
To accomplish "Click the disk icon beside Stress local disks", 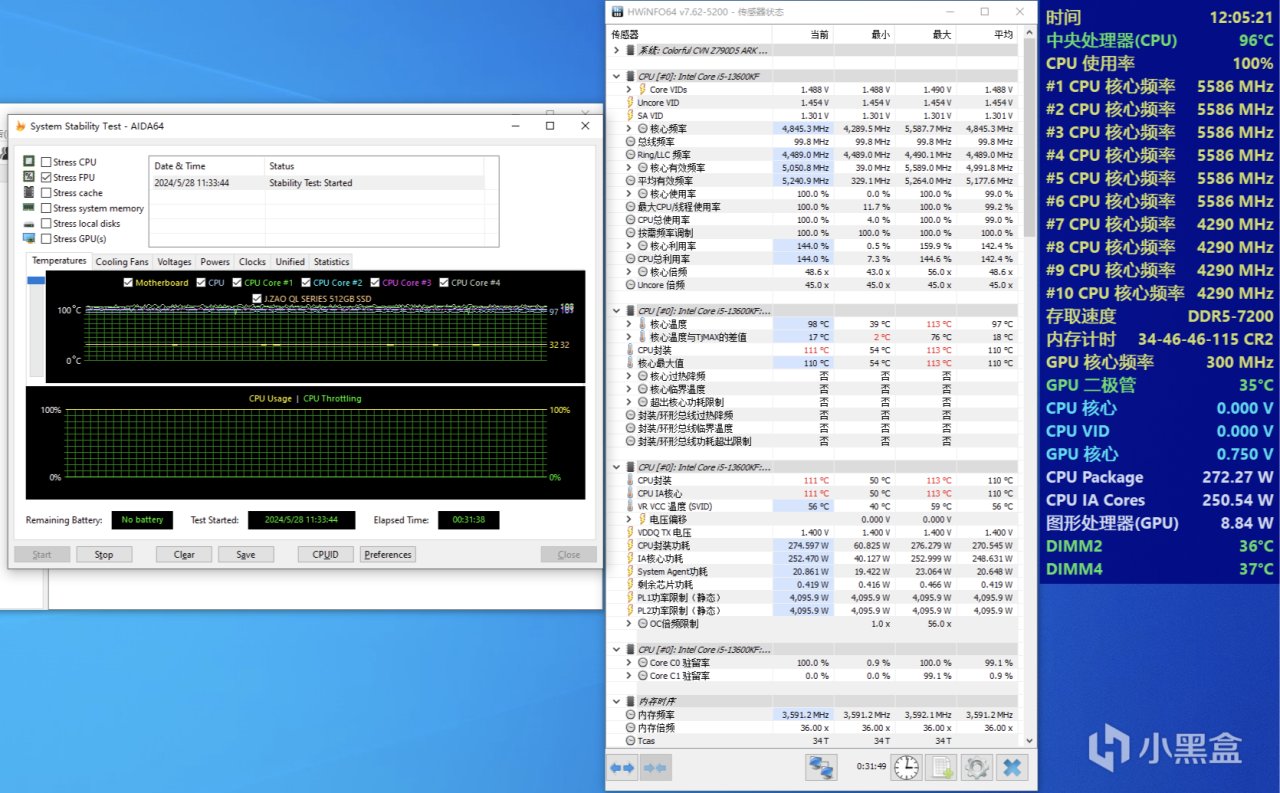I will 30,223.
